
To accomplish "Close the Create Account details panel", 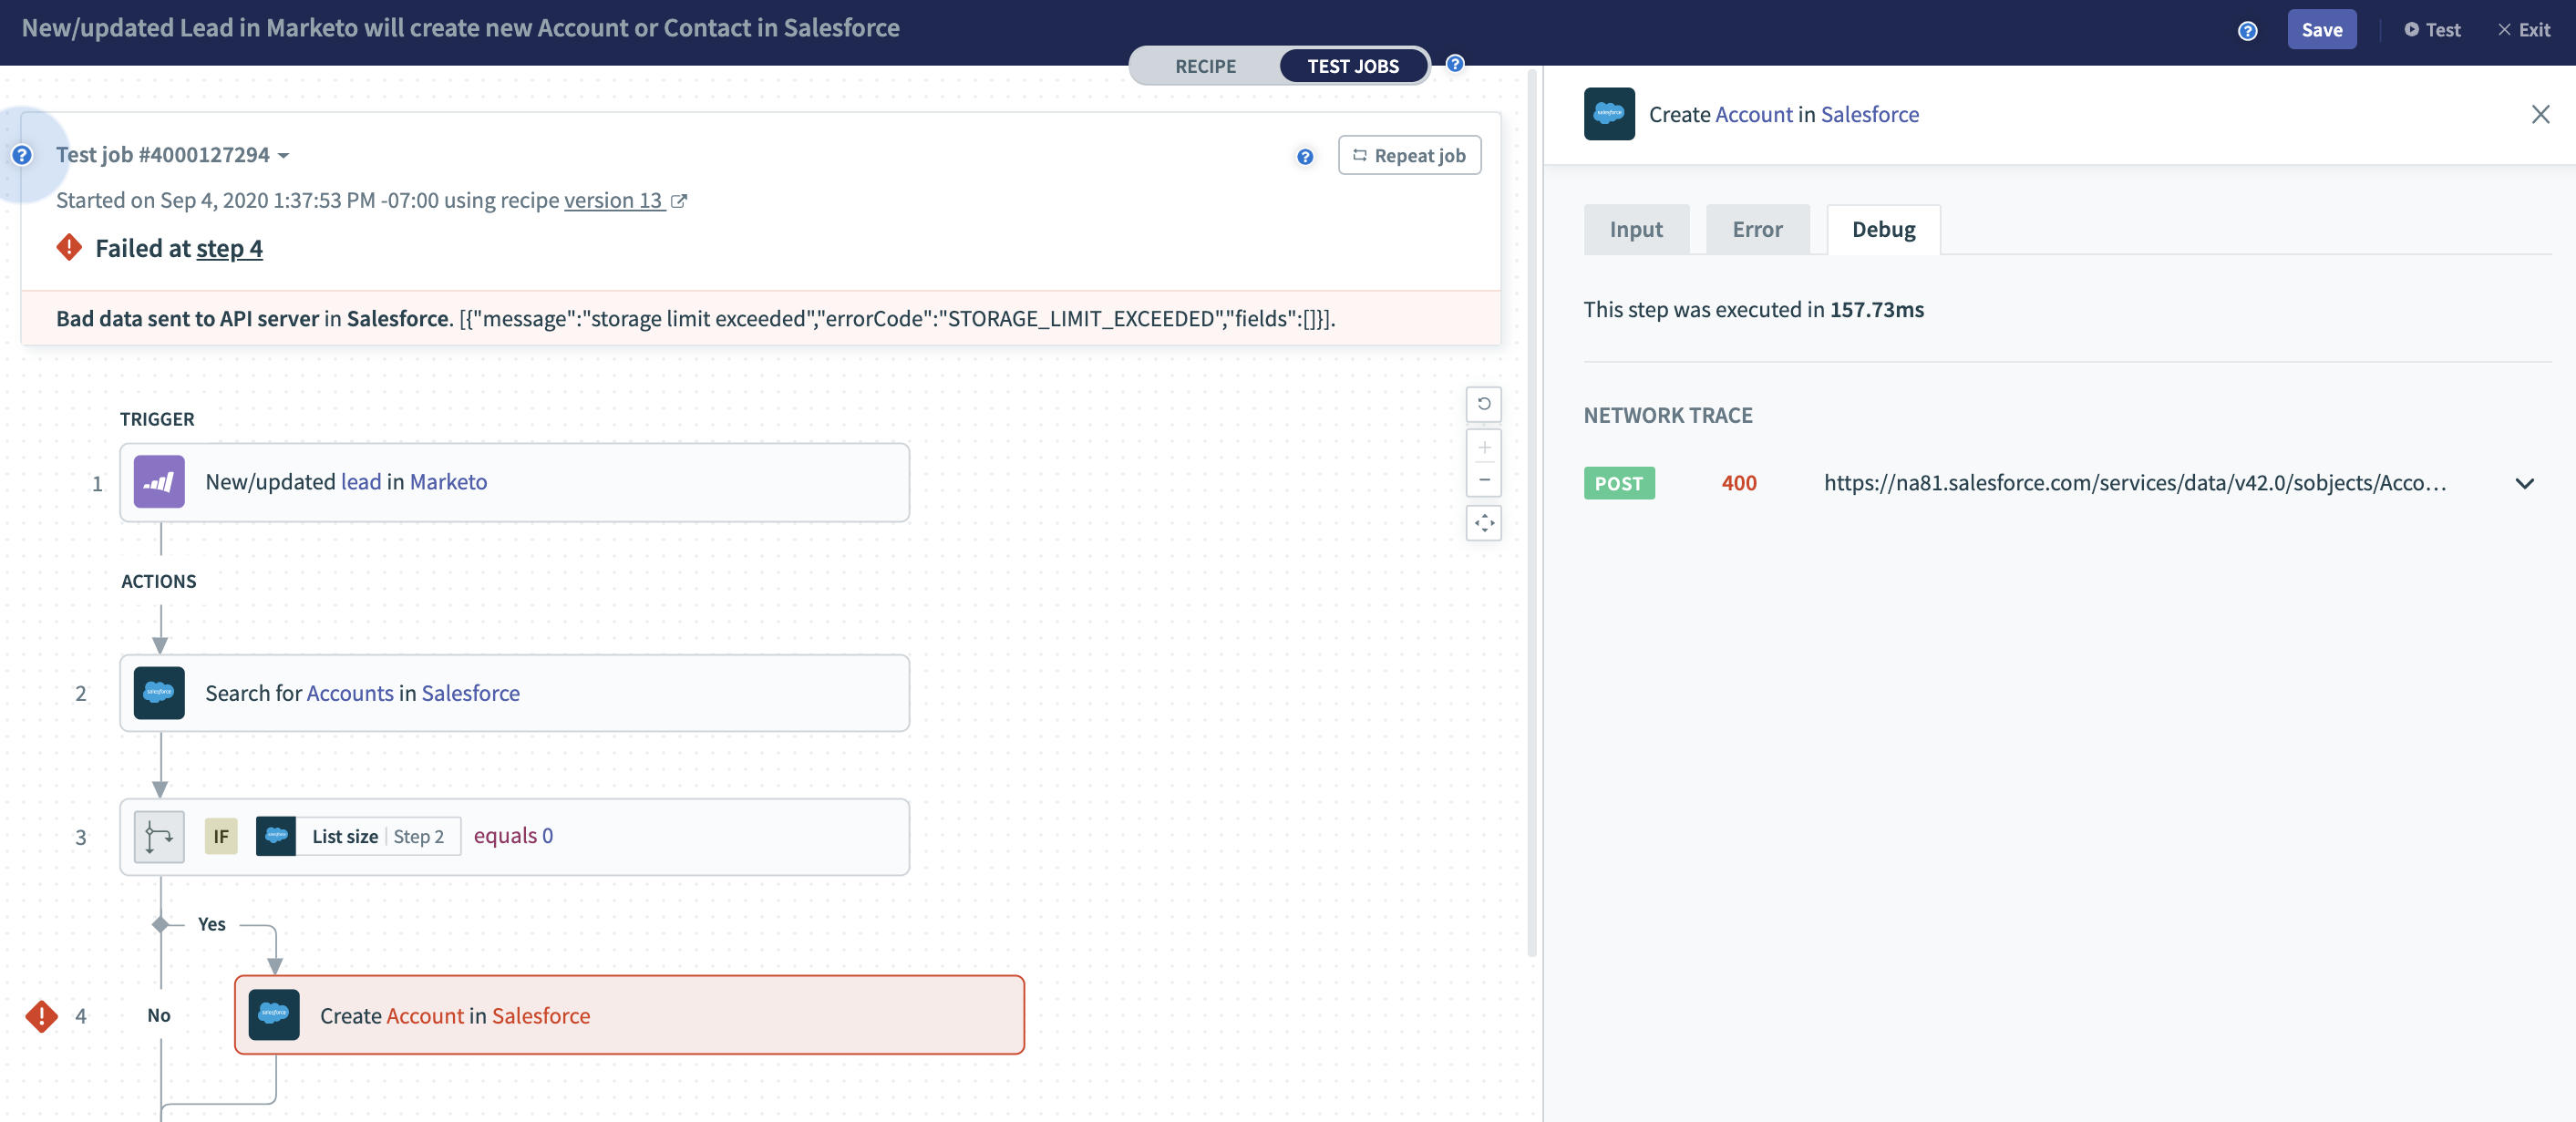I will tap(2539, 114).
